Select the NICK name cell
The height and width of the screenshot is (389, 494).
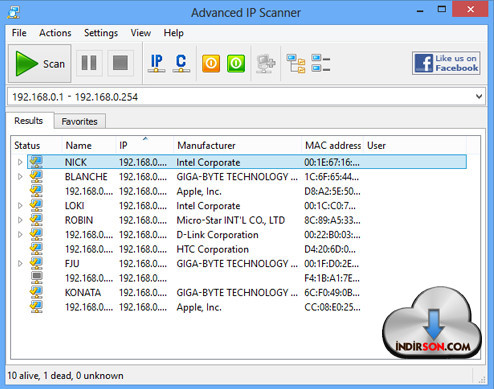pos(76,162)
